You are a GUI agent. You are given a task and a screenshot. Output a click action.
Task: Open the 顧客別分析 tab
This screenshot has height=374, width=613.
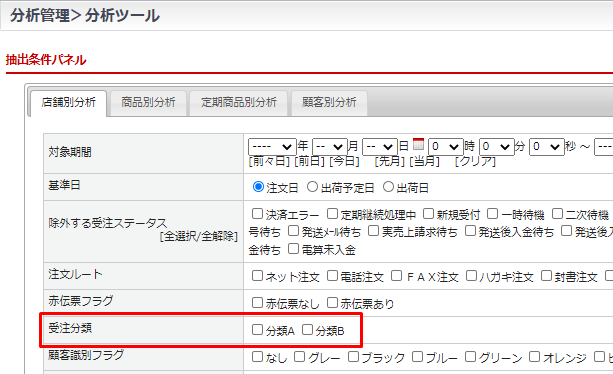pyautogui.click(x=329, y=103)
